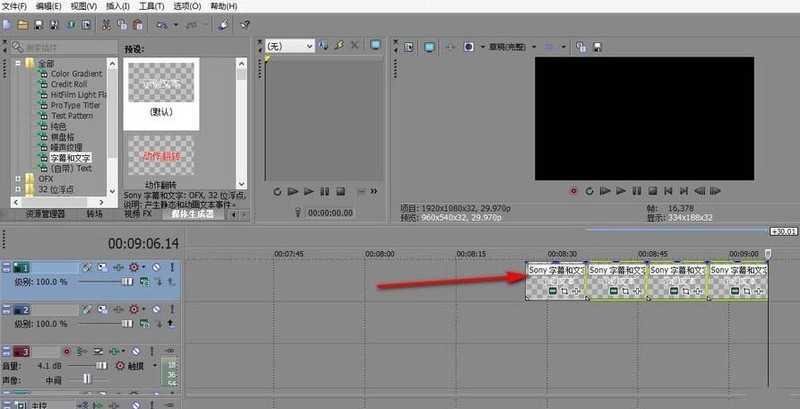Expand the OFX folder in tree
This screenshot has height=409, width=800.
[x=17, y=178]
